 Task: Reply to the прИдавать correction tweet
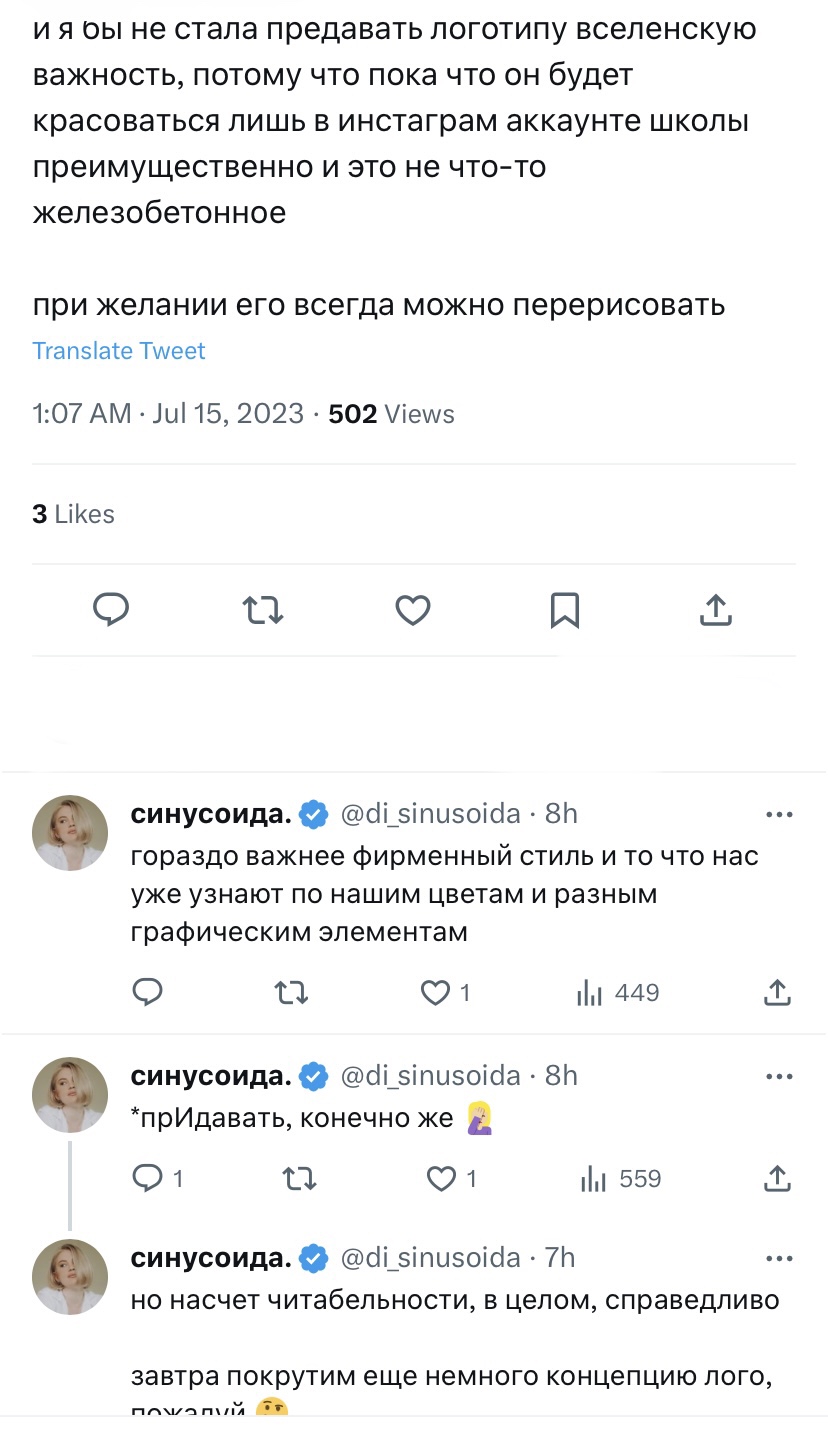[x=147, y=1179]
